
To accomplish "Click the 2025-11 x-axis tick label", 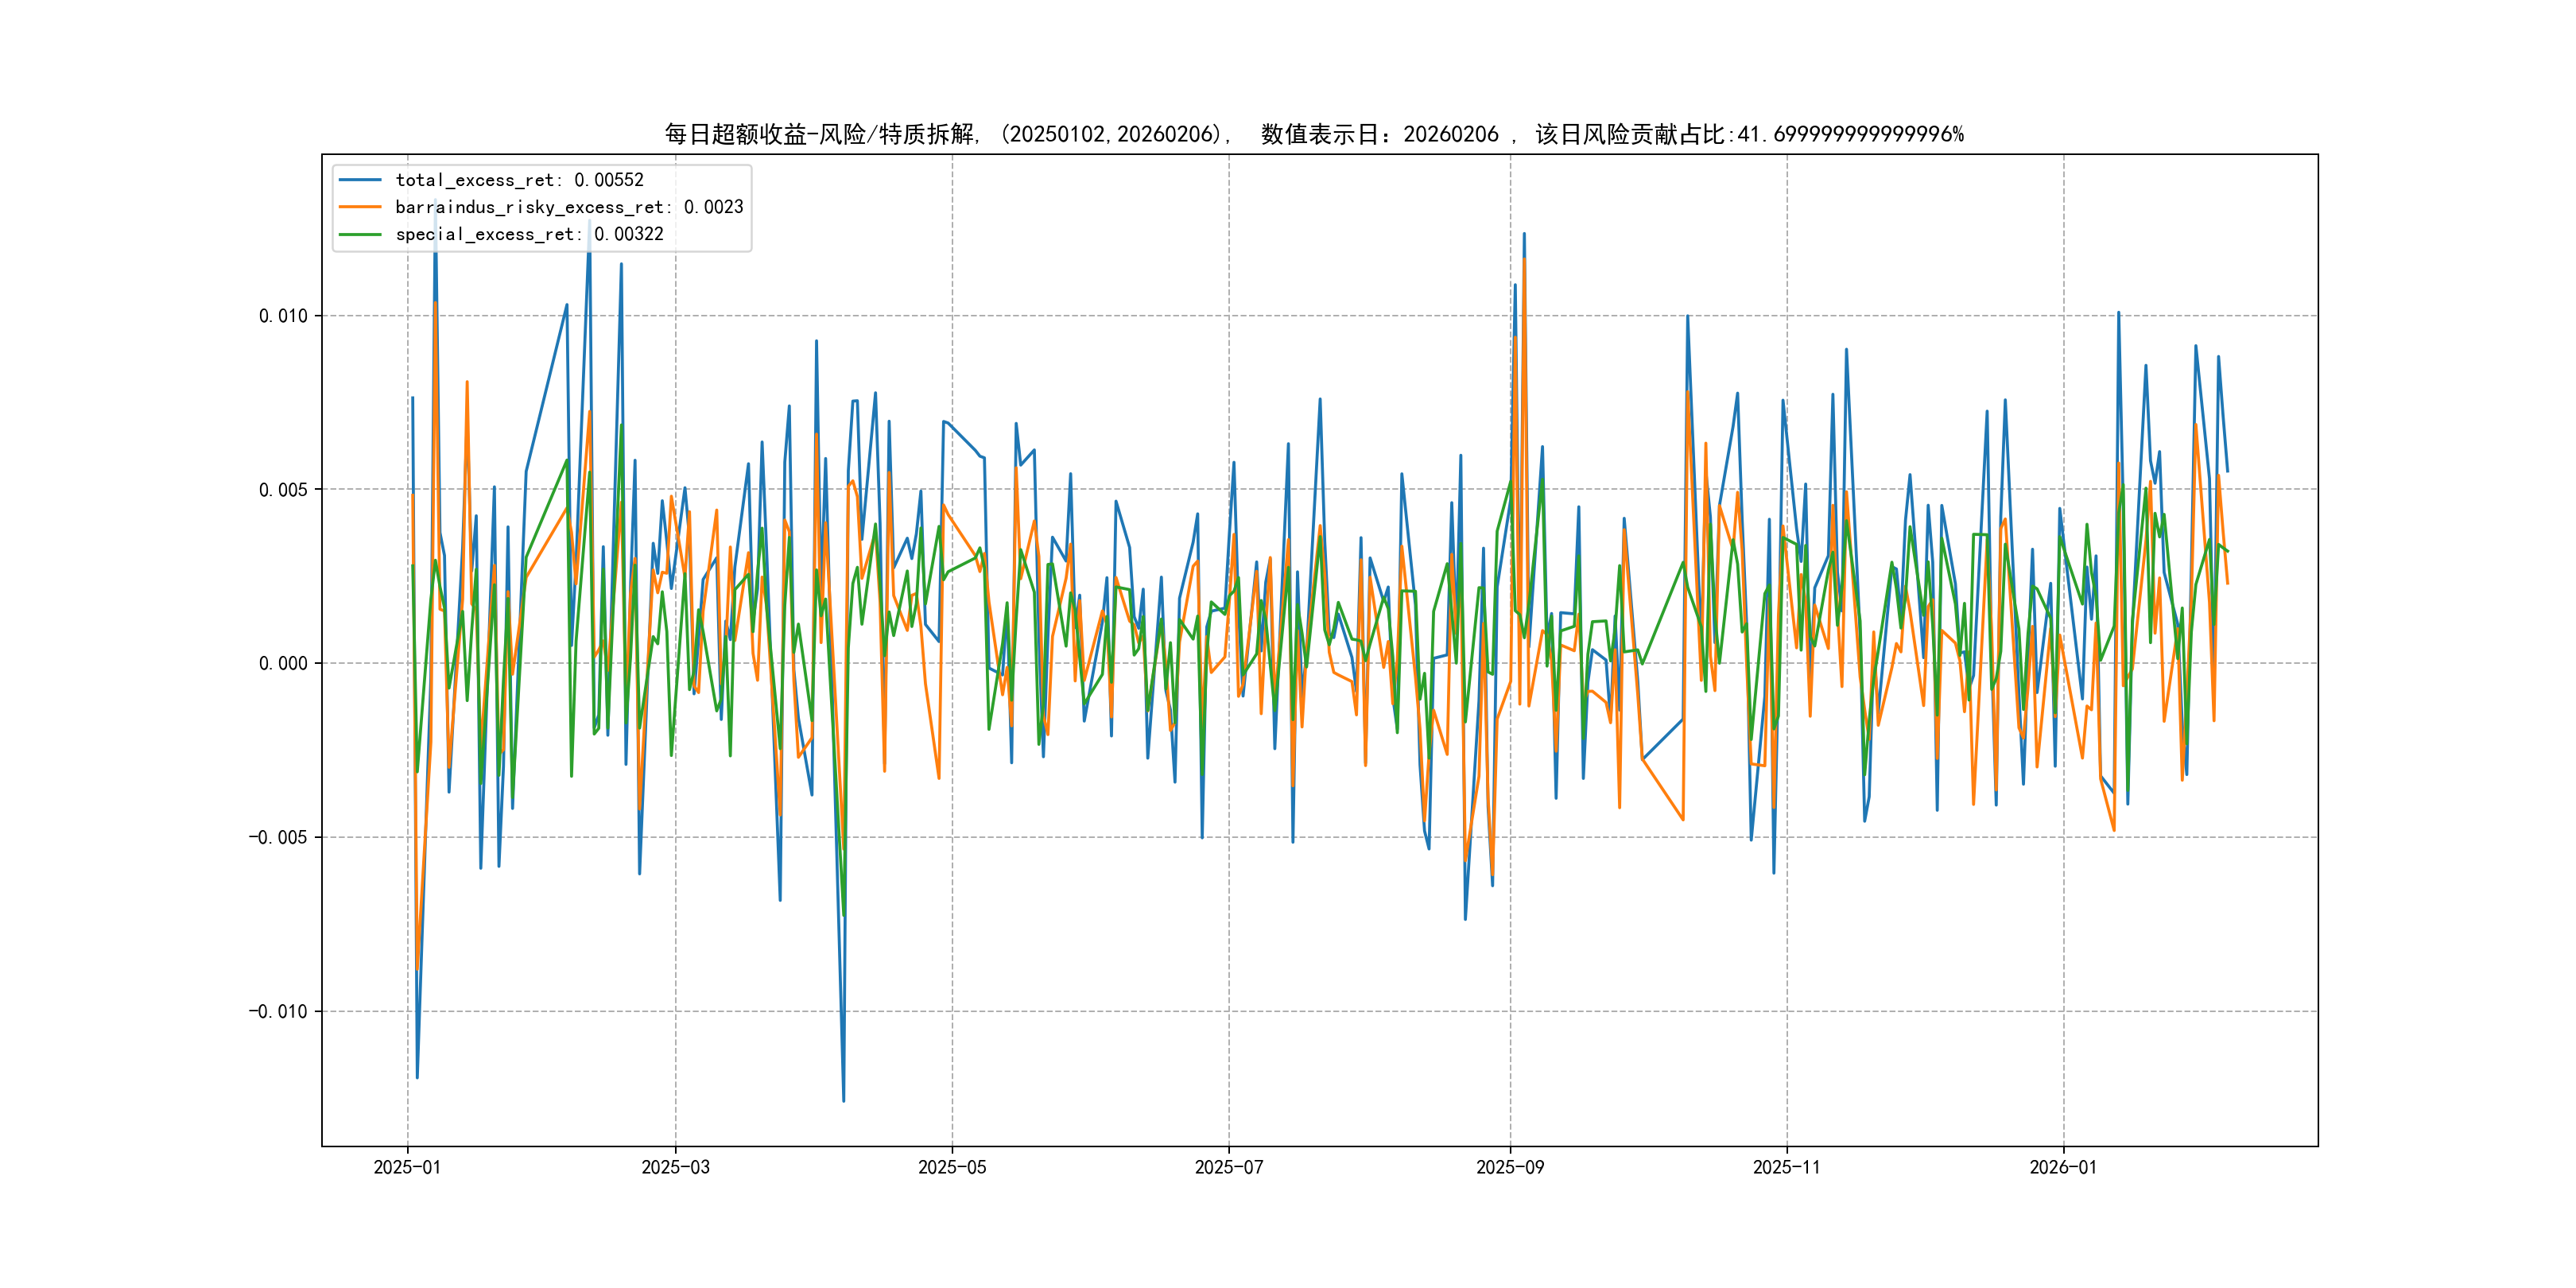I will pos(1787,1167).
